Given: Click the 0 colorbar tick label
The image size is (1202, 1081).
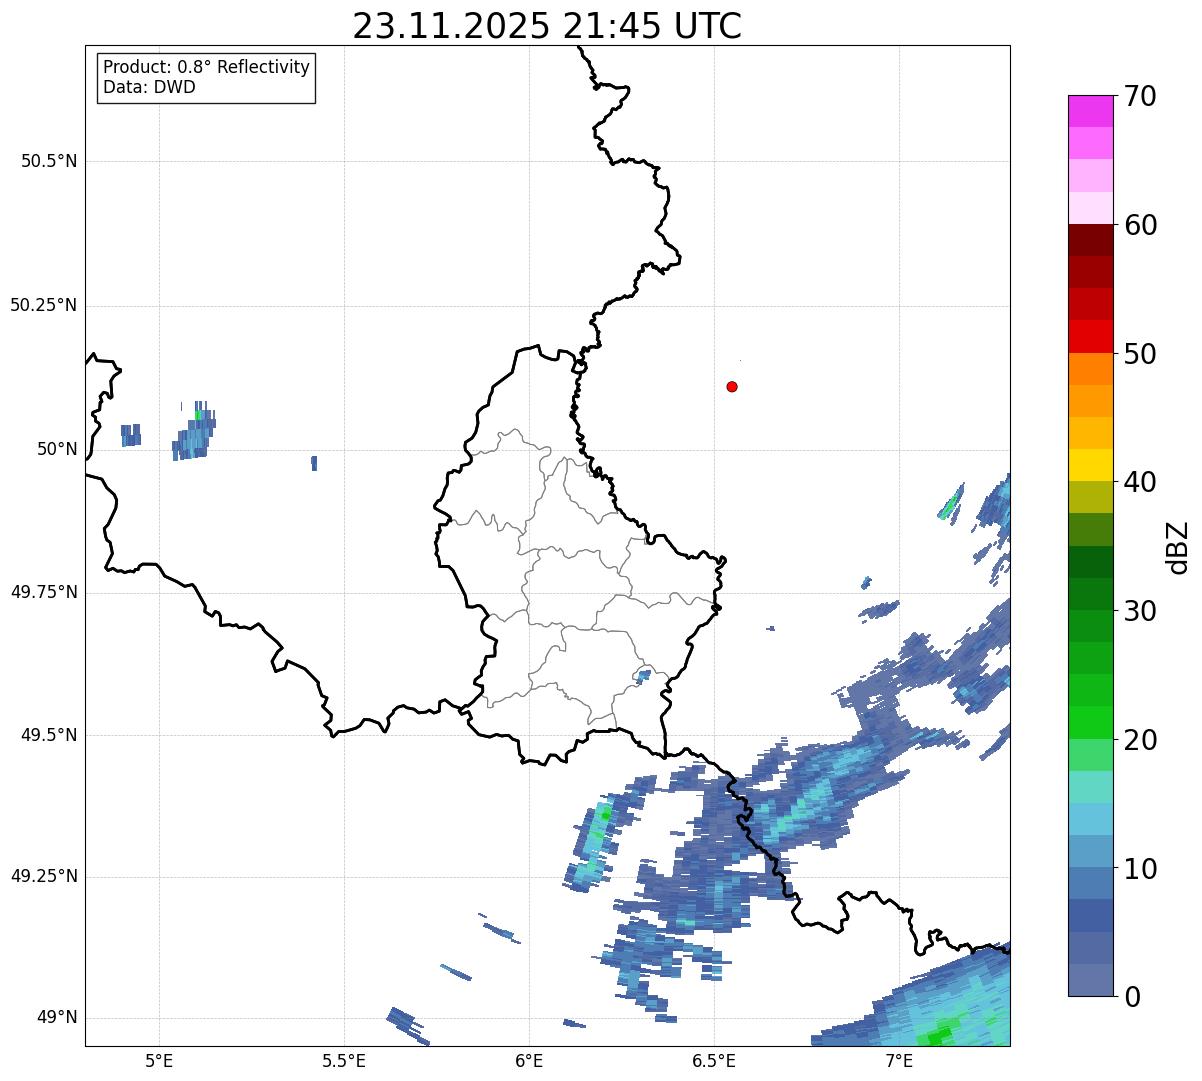Looking at the screenshot, I should tap(1132, 997).
